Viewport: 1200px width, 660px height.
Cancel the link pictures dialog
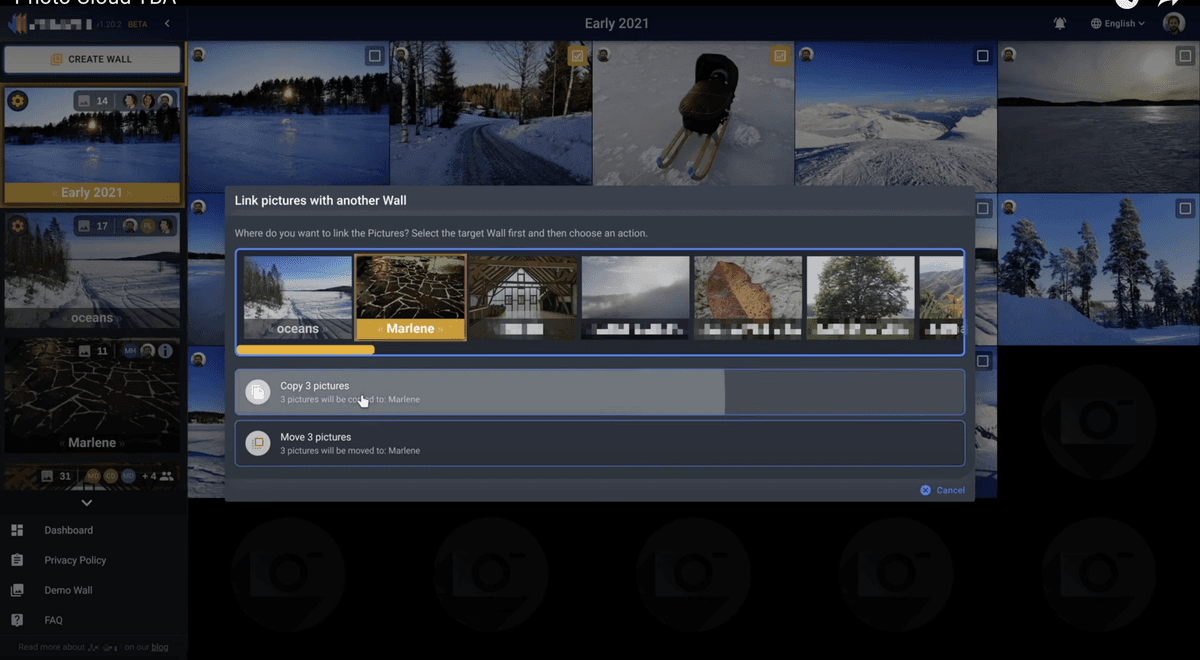pos(942,490)
